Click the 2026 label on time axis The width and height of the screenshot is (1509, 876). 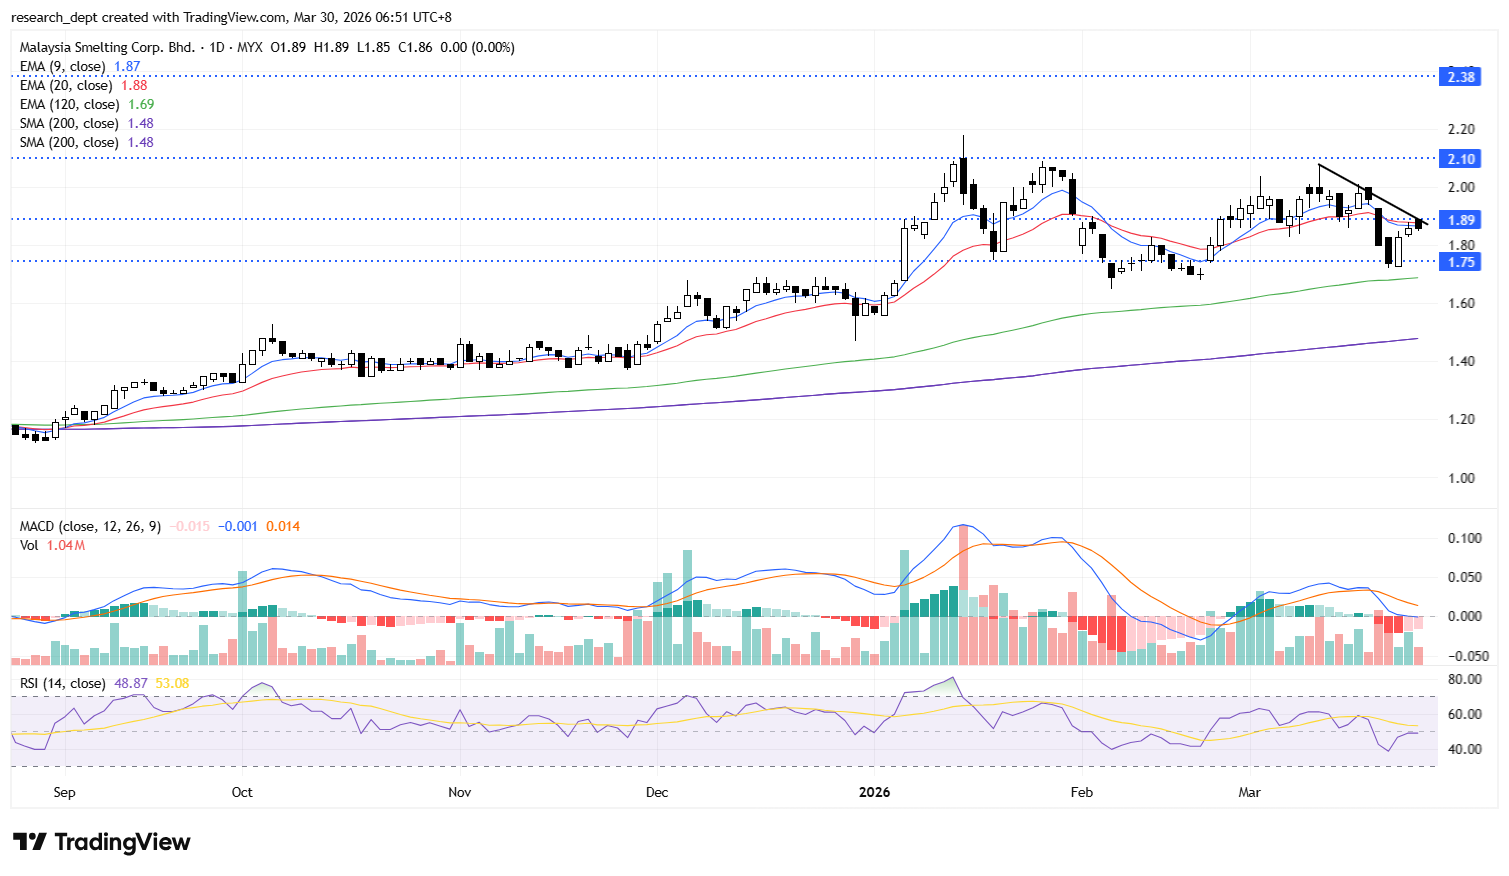point(874,792)
